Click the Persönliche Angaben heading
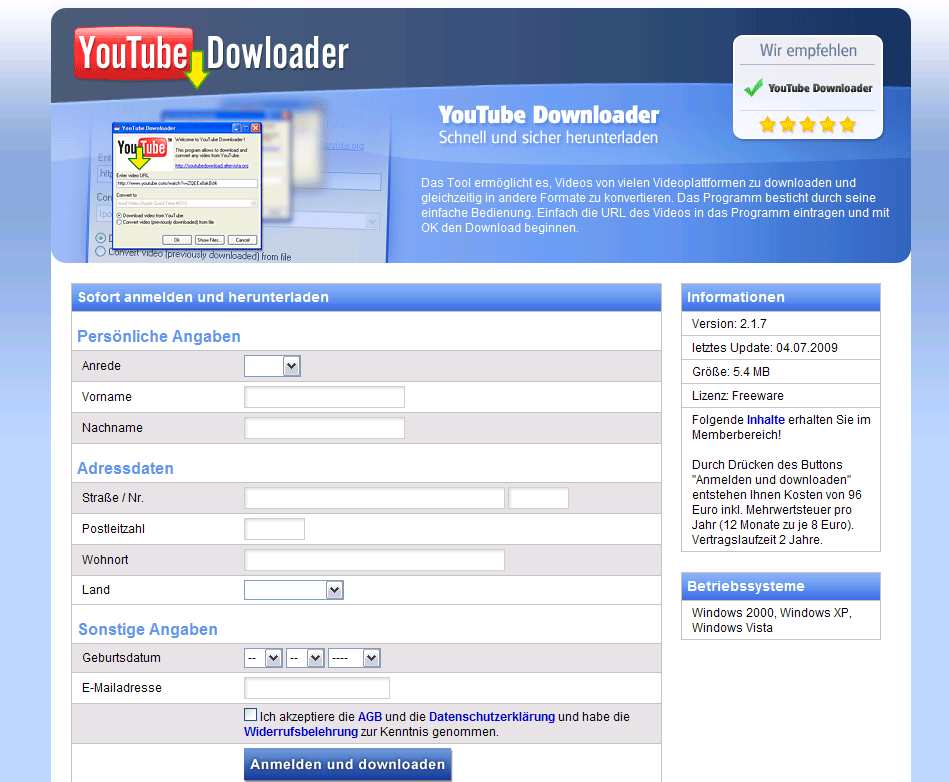949x782 pixels. (159, 337)
